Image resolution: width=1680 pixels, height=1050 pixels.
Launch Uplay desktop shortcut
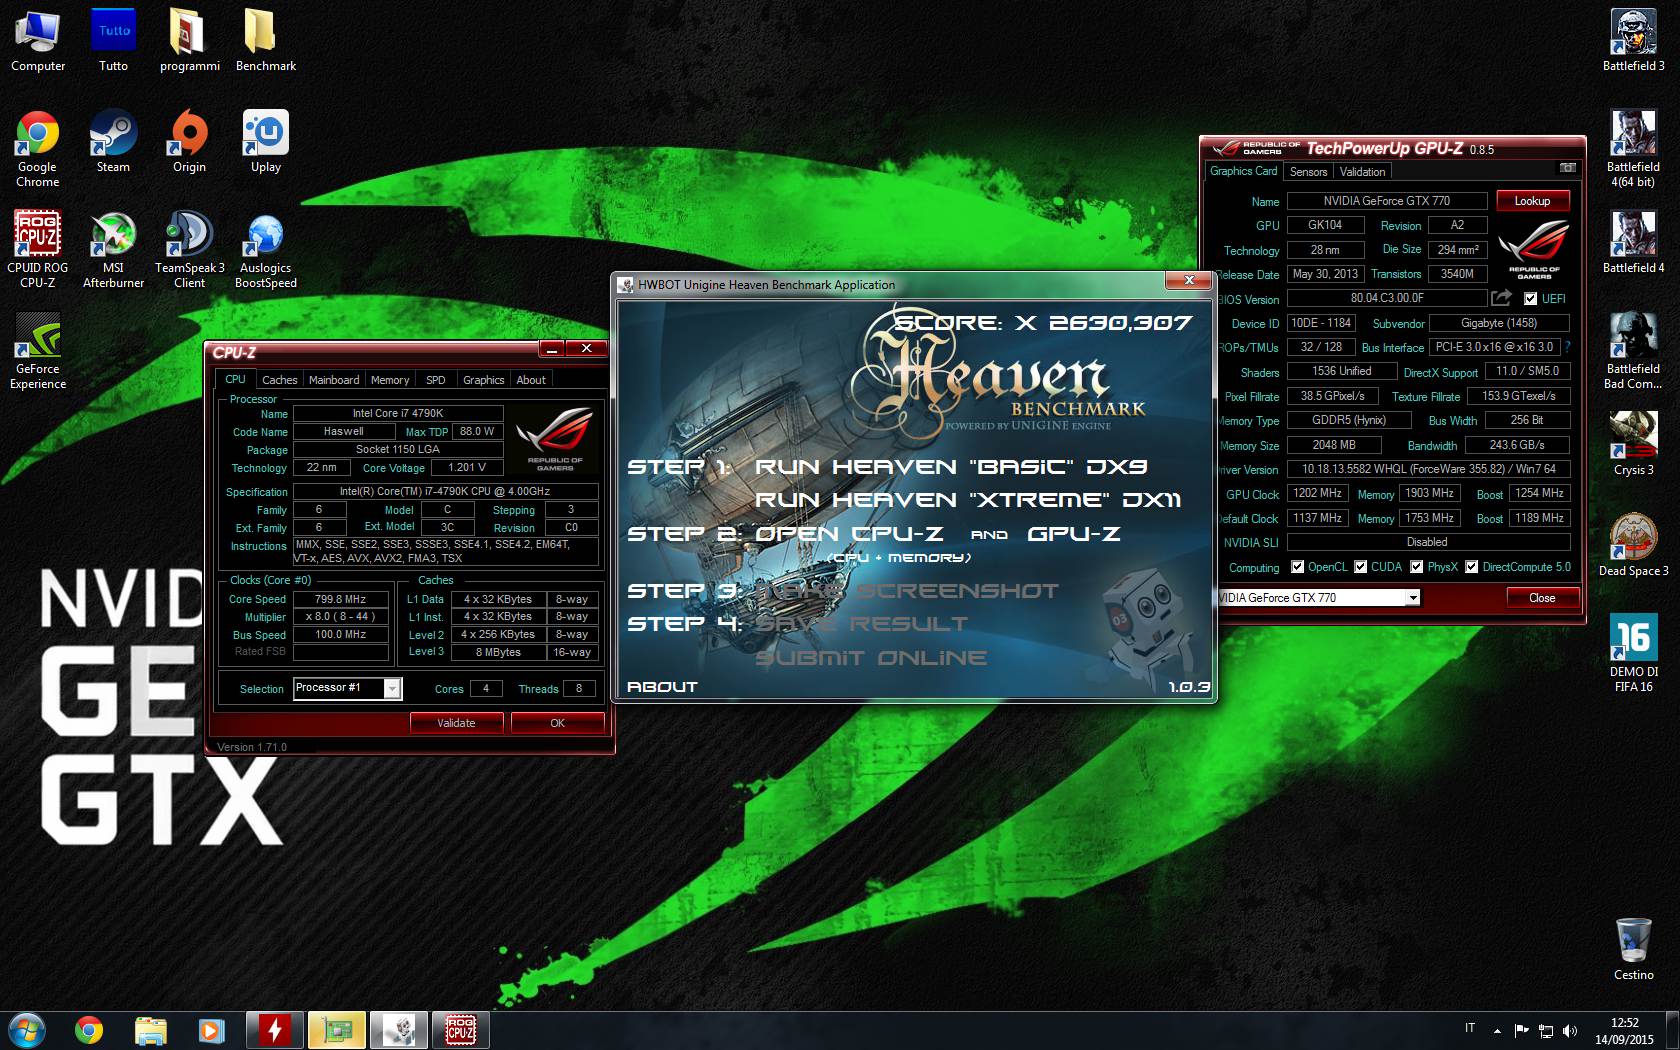tap(265, 142)
